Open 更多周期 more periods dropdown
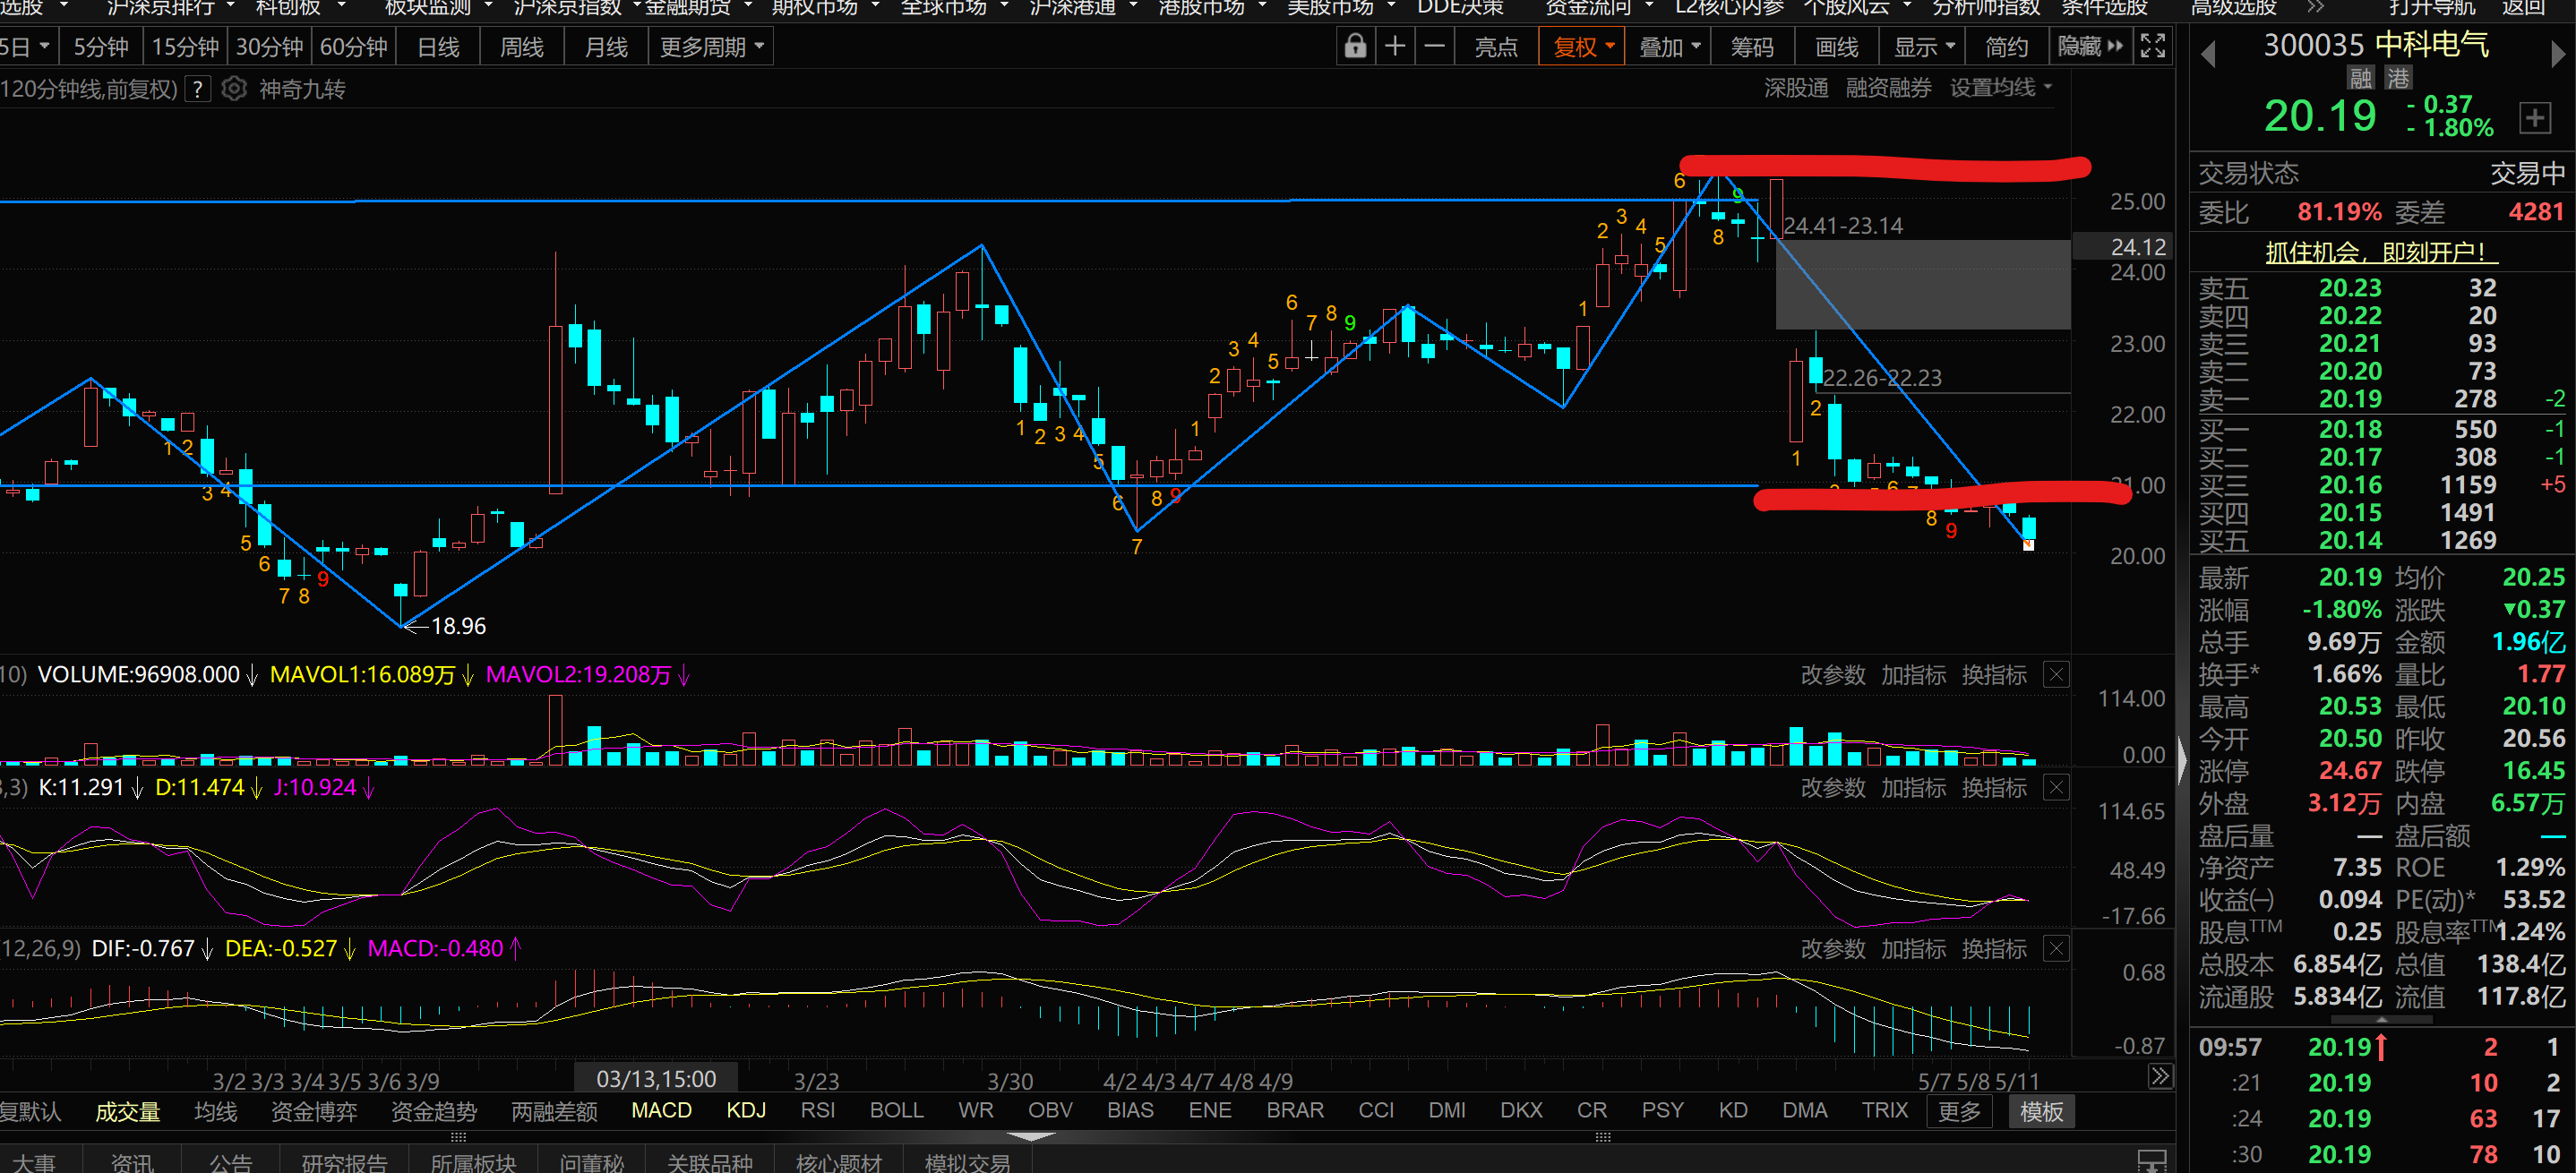Screen dimensions: 2576x1173 click(711, 47)
